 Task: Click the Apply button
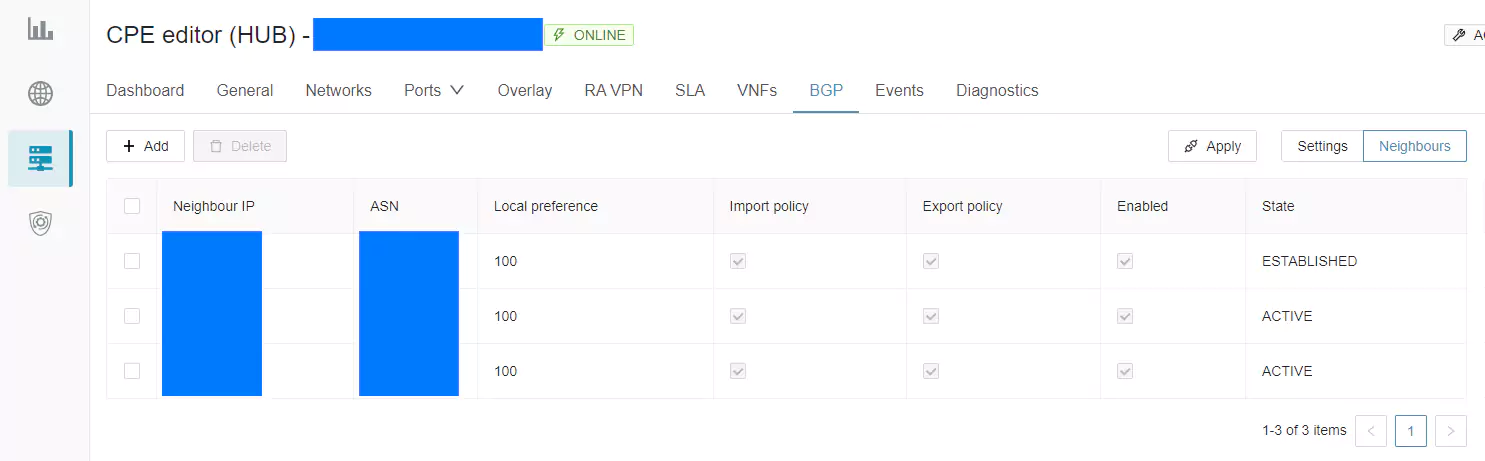pyautogui.click(x=1212, y=146)
